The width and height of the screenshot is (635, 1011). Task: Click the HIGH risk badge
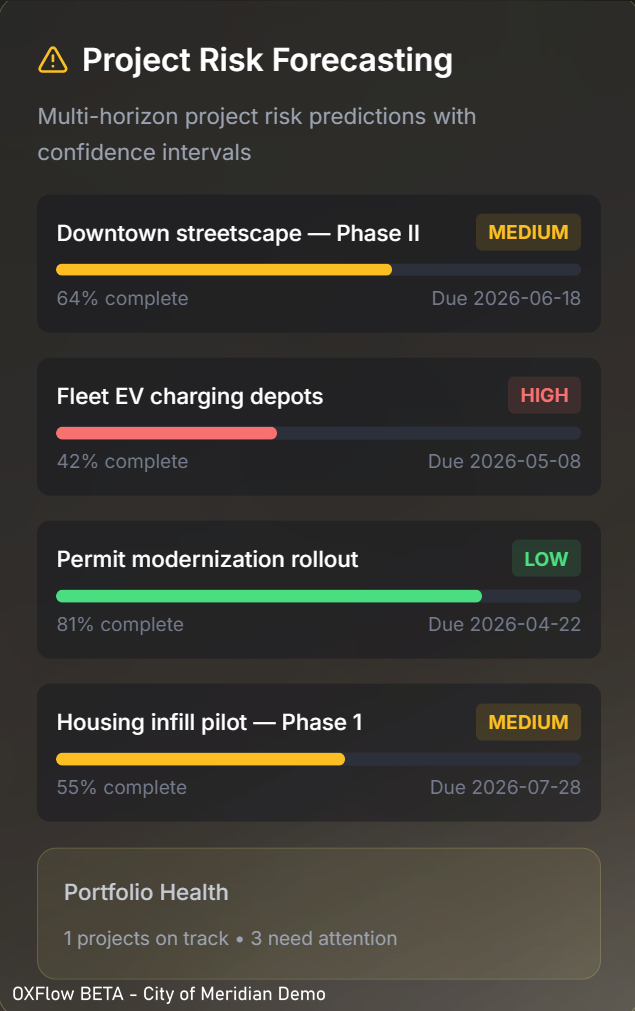coord(544,396)
